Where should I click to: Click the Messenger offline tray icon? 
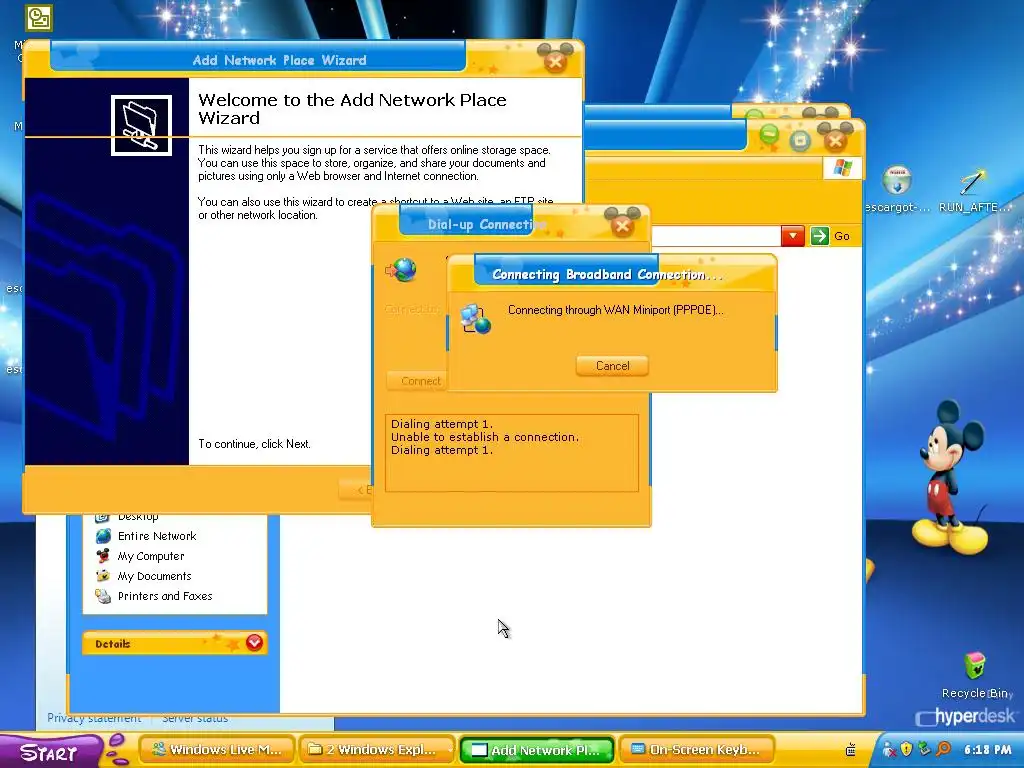pos(889,750)
